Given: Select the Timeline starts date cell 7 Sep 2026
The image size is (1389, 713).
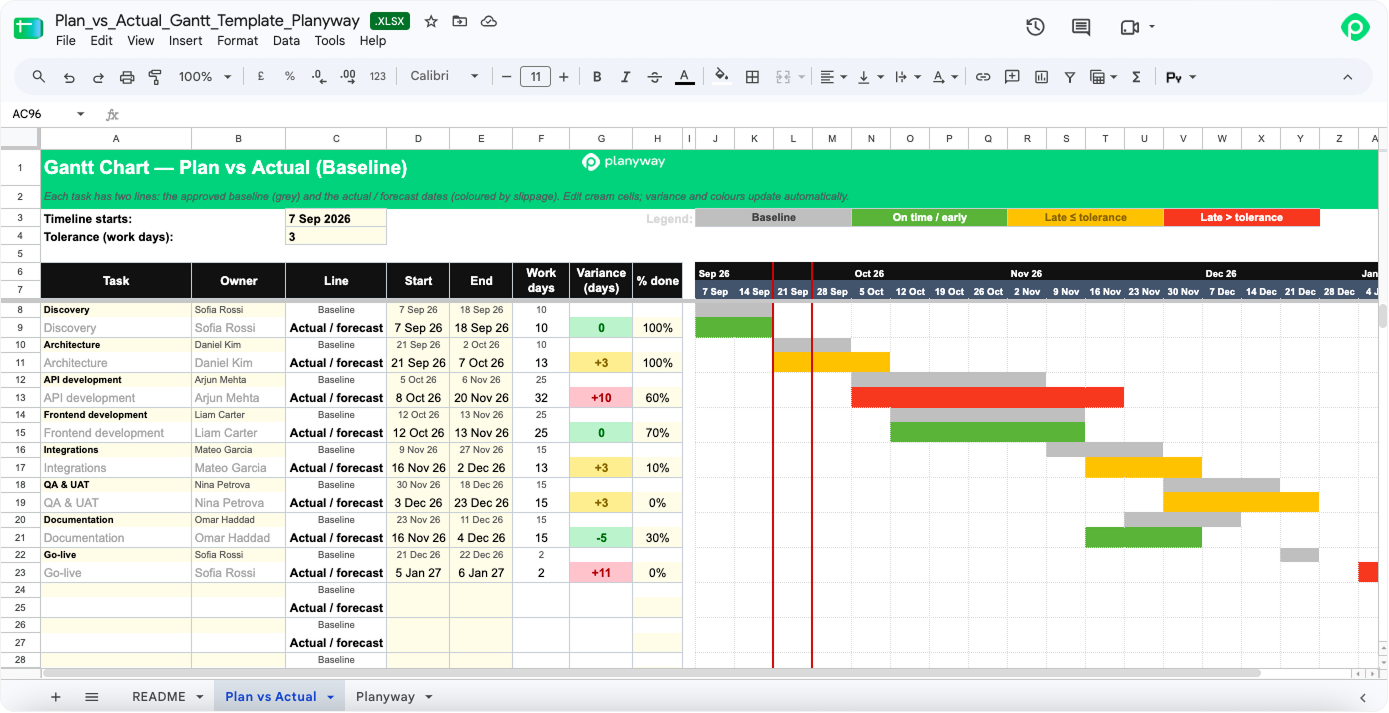Looking at the screenshot, I should click(x=336, y=218).
